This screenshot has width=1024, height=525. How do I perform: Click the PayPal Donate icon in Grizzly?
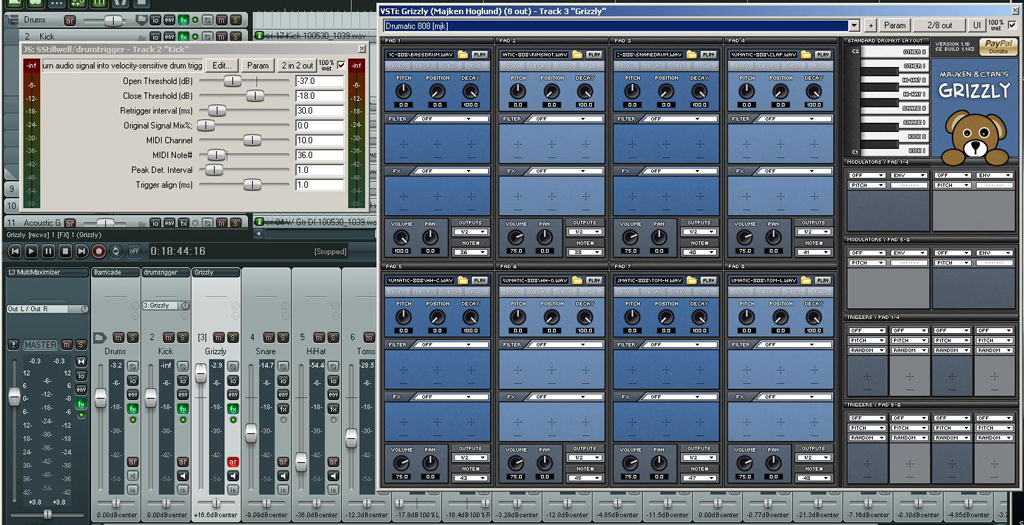coord(998,46)
